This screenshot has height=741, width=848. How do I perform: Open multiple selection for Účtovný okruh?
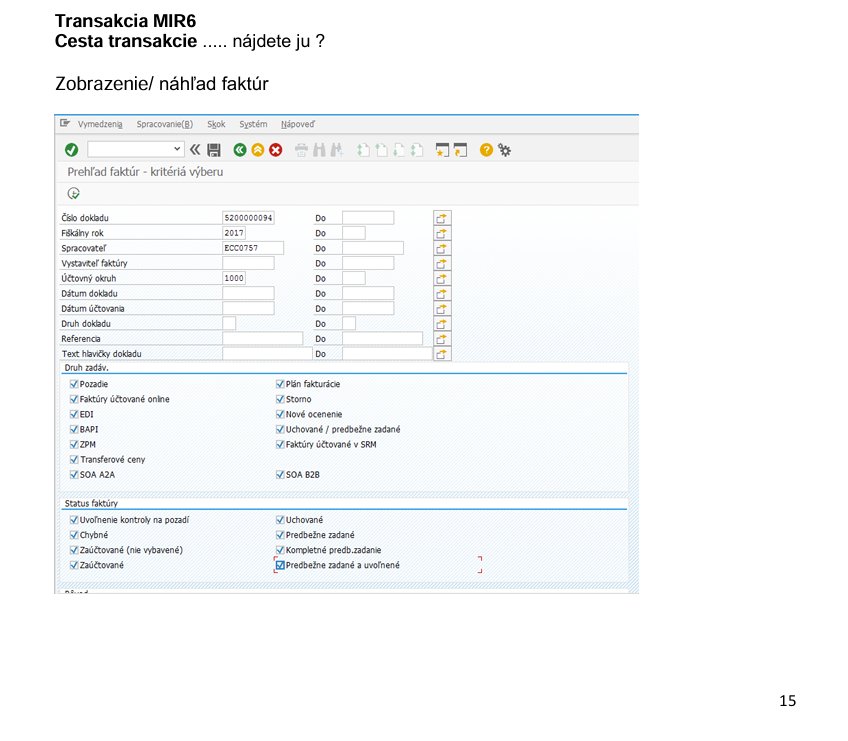(x=442, y=278)
